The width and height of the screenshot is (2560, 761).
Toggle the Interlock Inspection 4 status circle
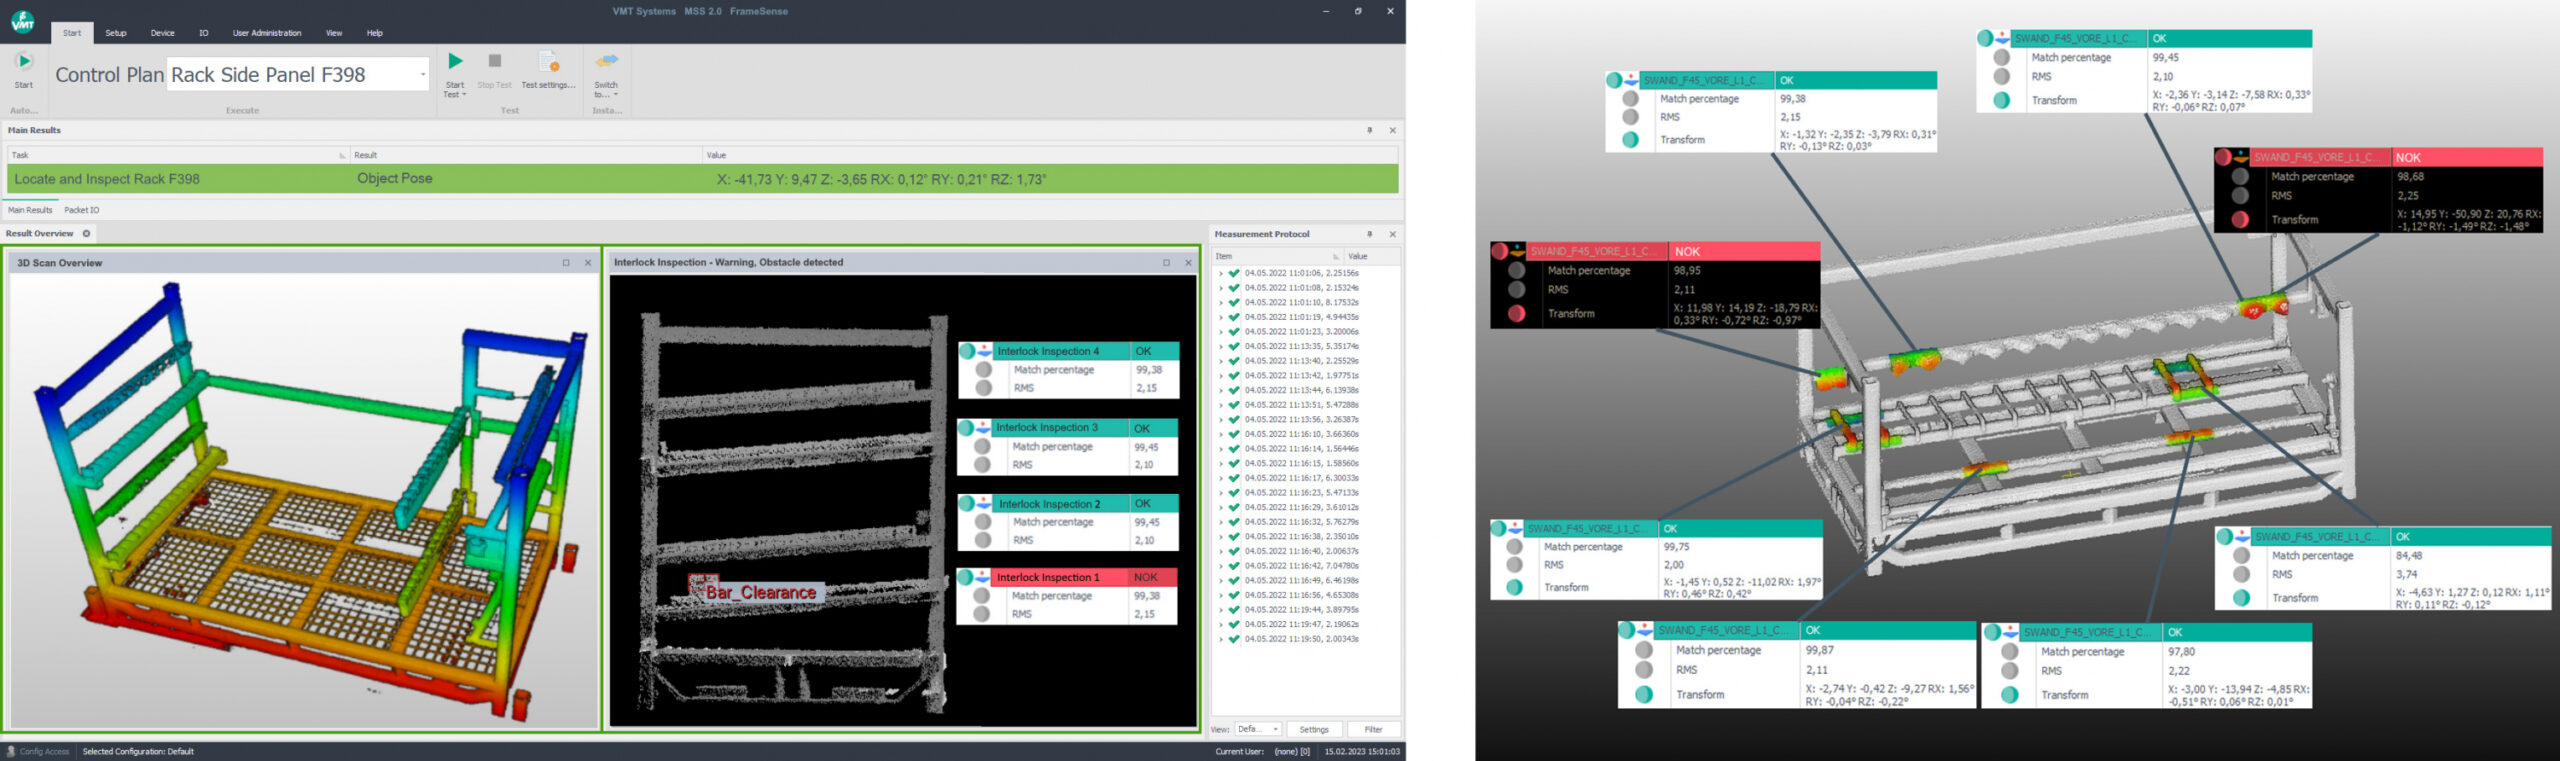967,351
